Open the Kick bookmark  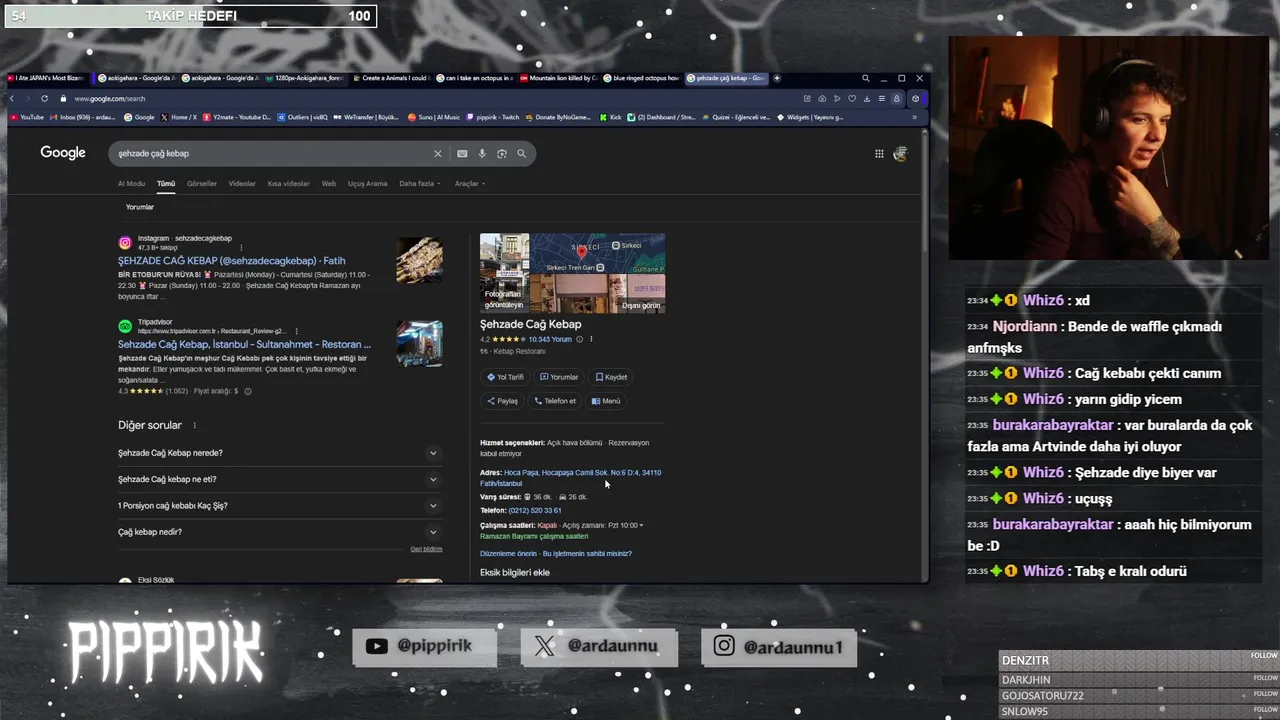pos(611,117)
